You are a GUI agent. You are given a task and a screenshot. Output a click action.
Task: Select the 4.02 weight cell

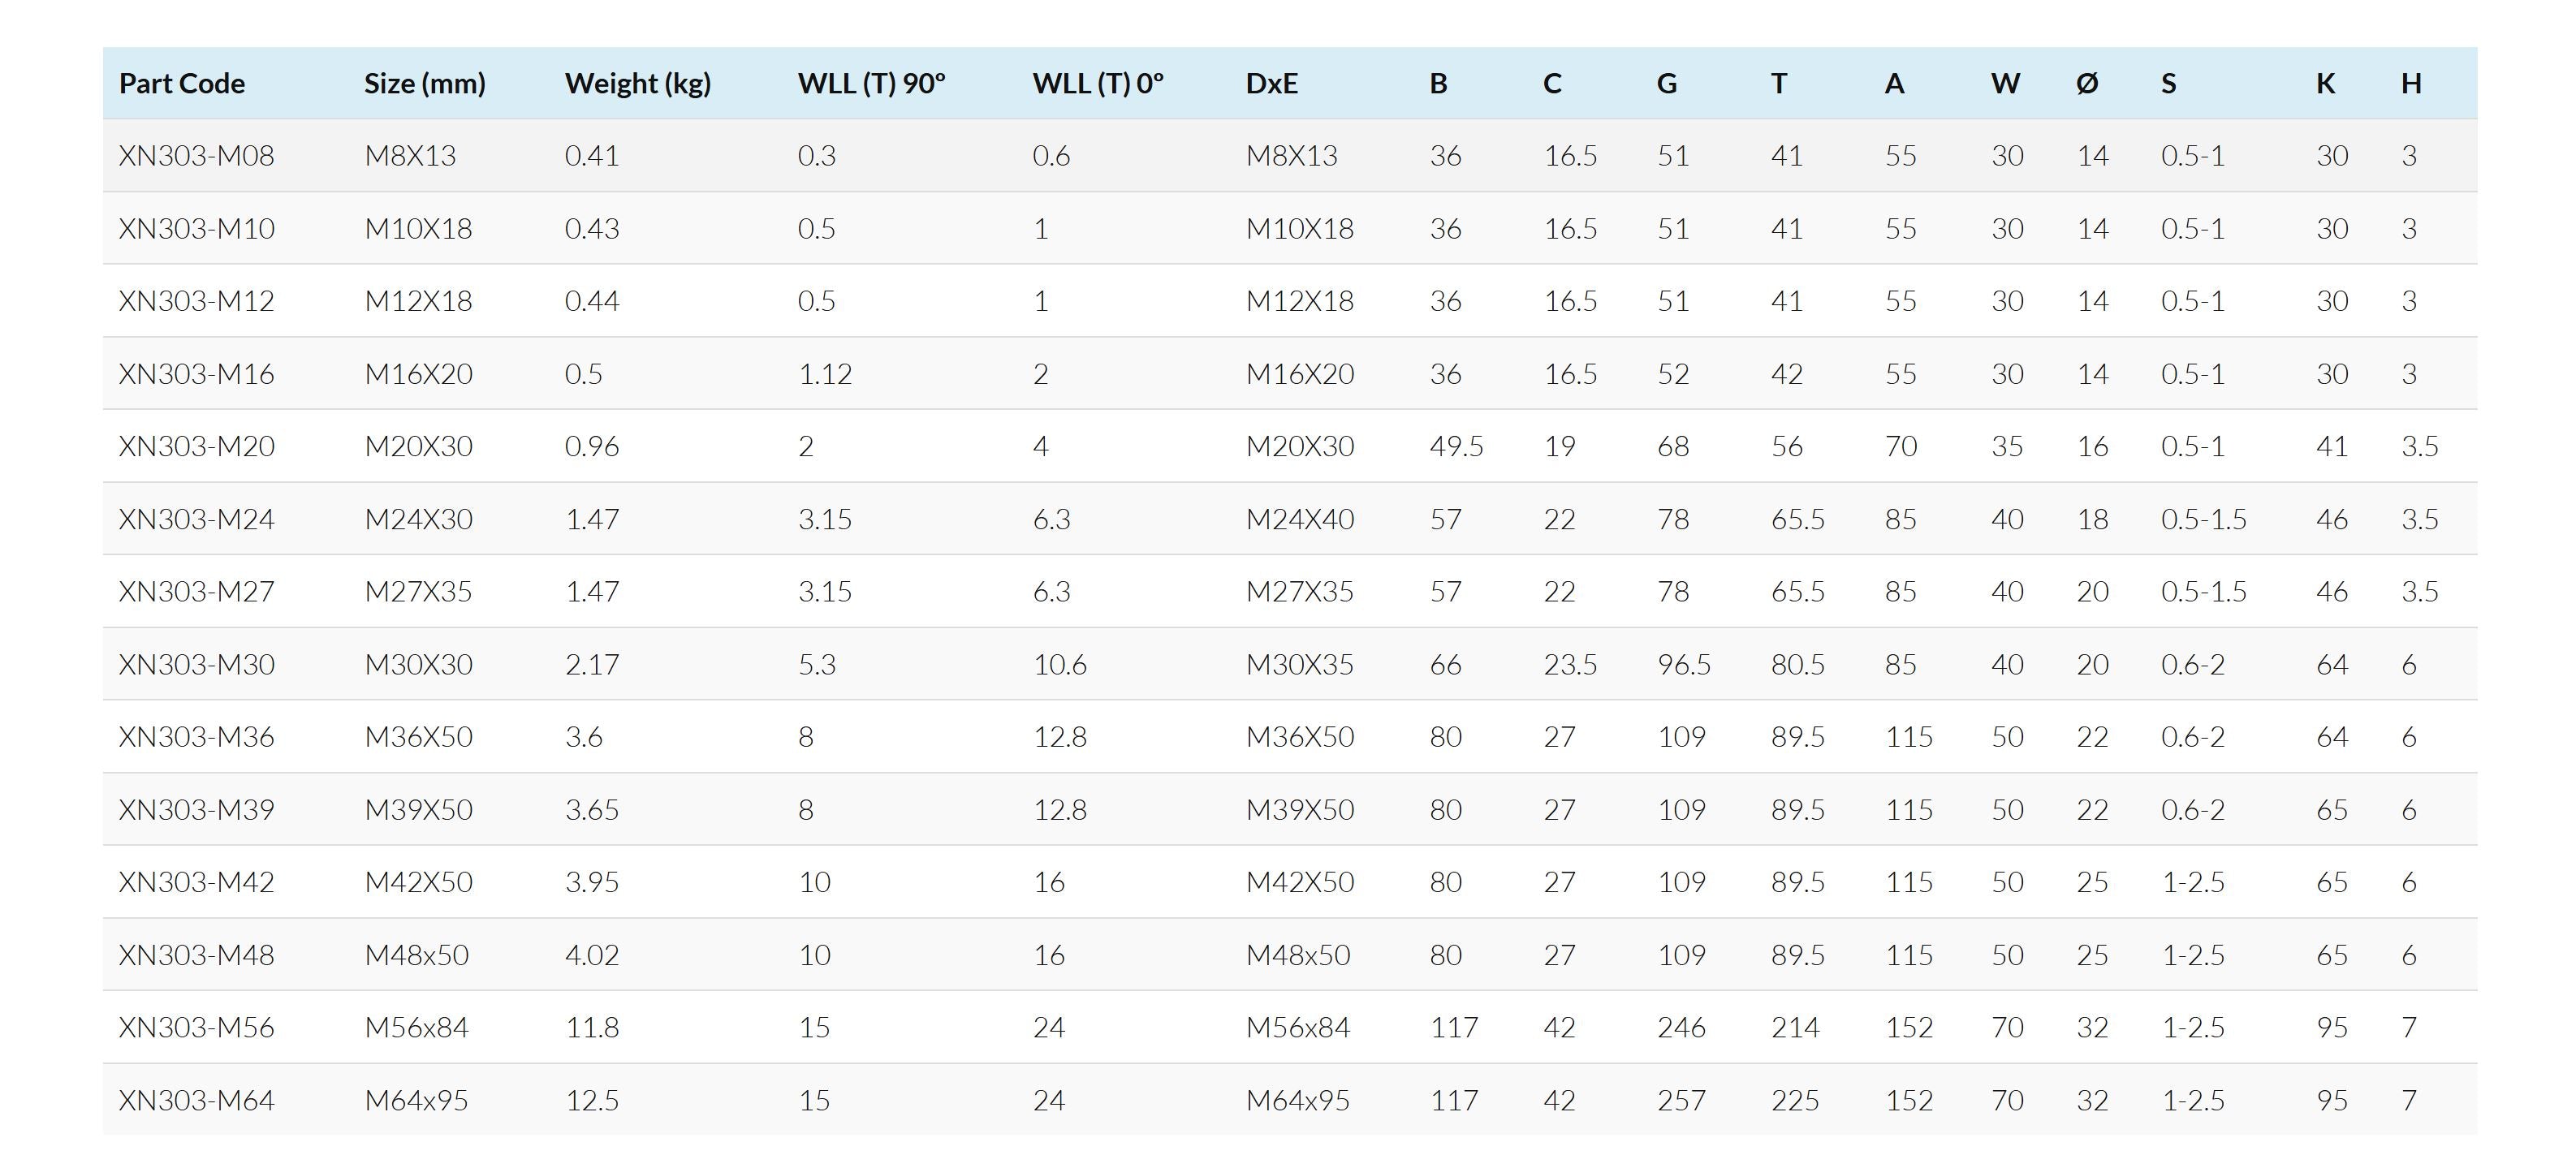(x=592, y=955)
